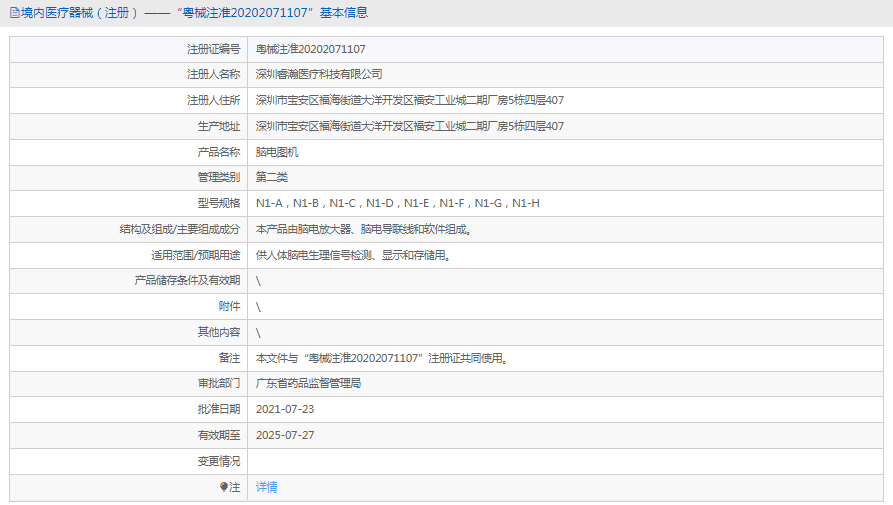The image size is (893, 505).
Task: Click the 注册人住所 address value
Action: pos(409,101)
